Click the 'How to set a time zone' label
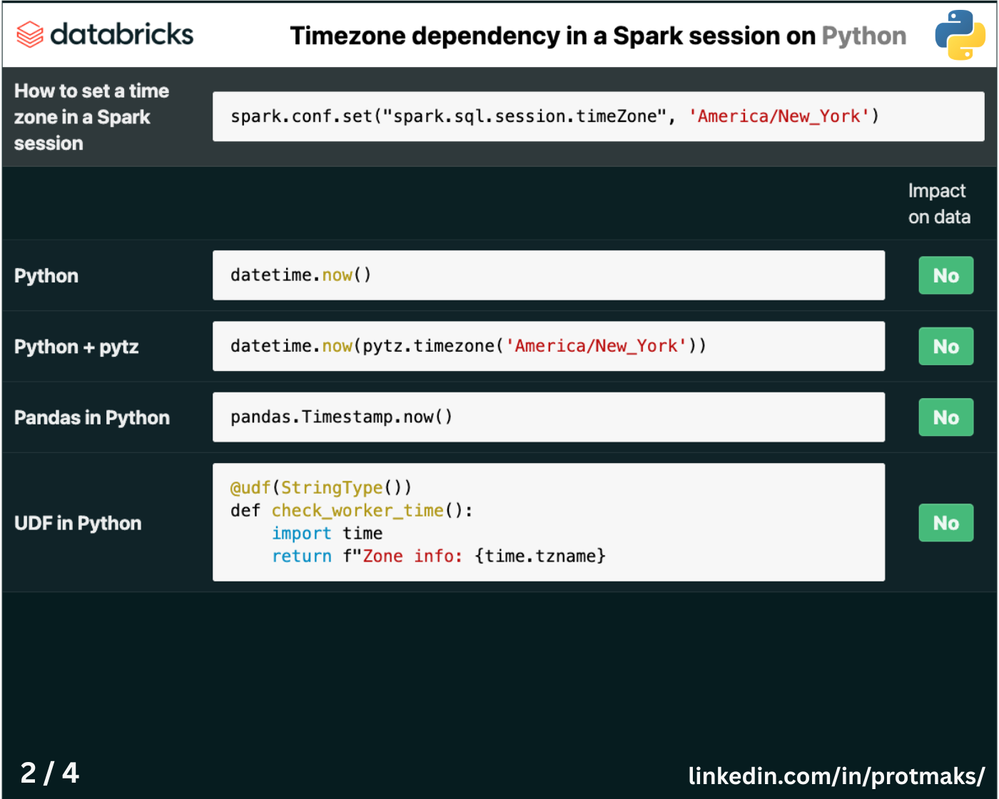 92,117
